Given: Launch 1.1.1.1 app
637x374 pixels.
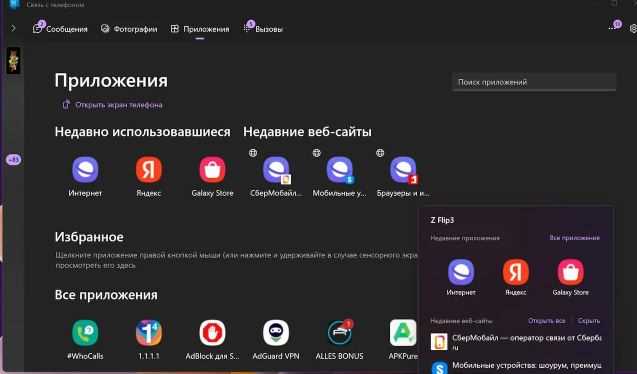Looking at the screenshot, I should click(x=149, y=340).
